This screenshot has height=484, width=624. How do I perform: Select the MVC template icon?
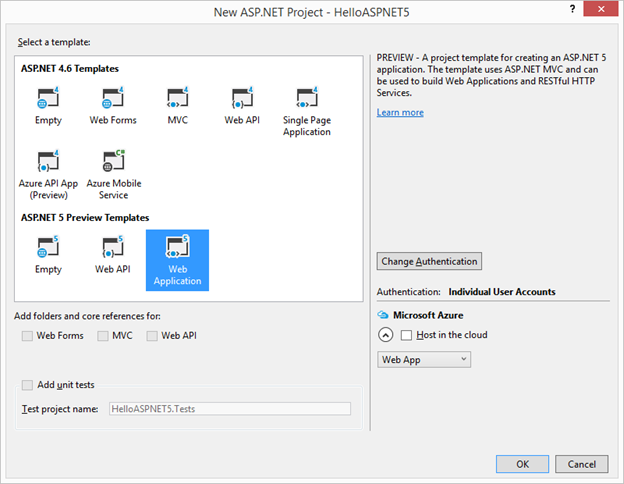(x=177, y=98)
